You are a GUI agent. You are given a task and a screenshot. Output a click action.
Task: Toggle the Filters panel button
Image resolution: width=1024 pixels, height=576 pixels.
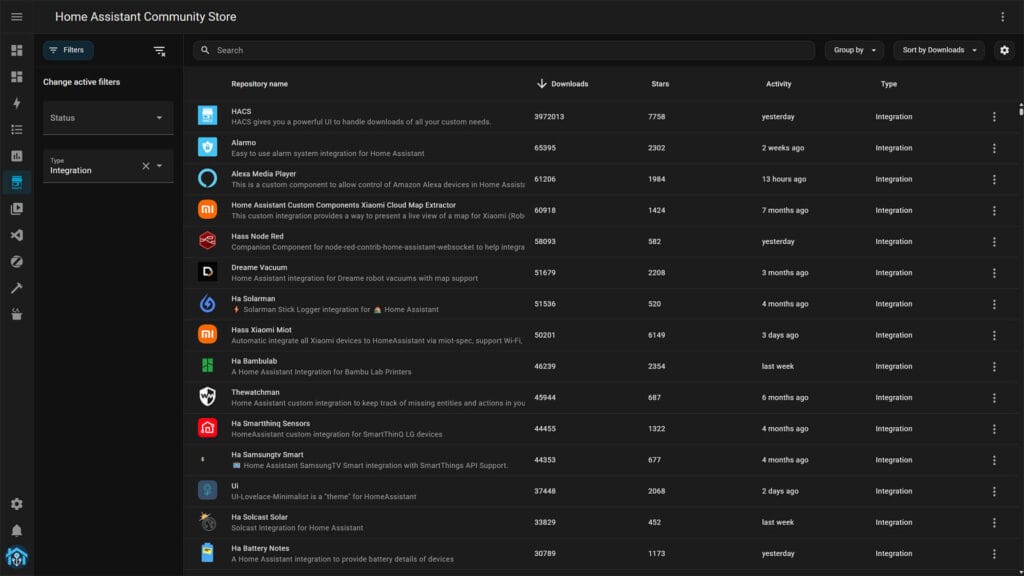68,50
